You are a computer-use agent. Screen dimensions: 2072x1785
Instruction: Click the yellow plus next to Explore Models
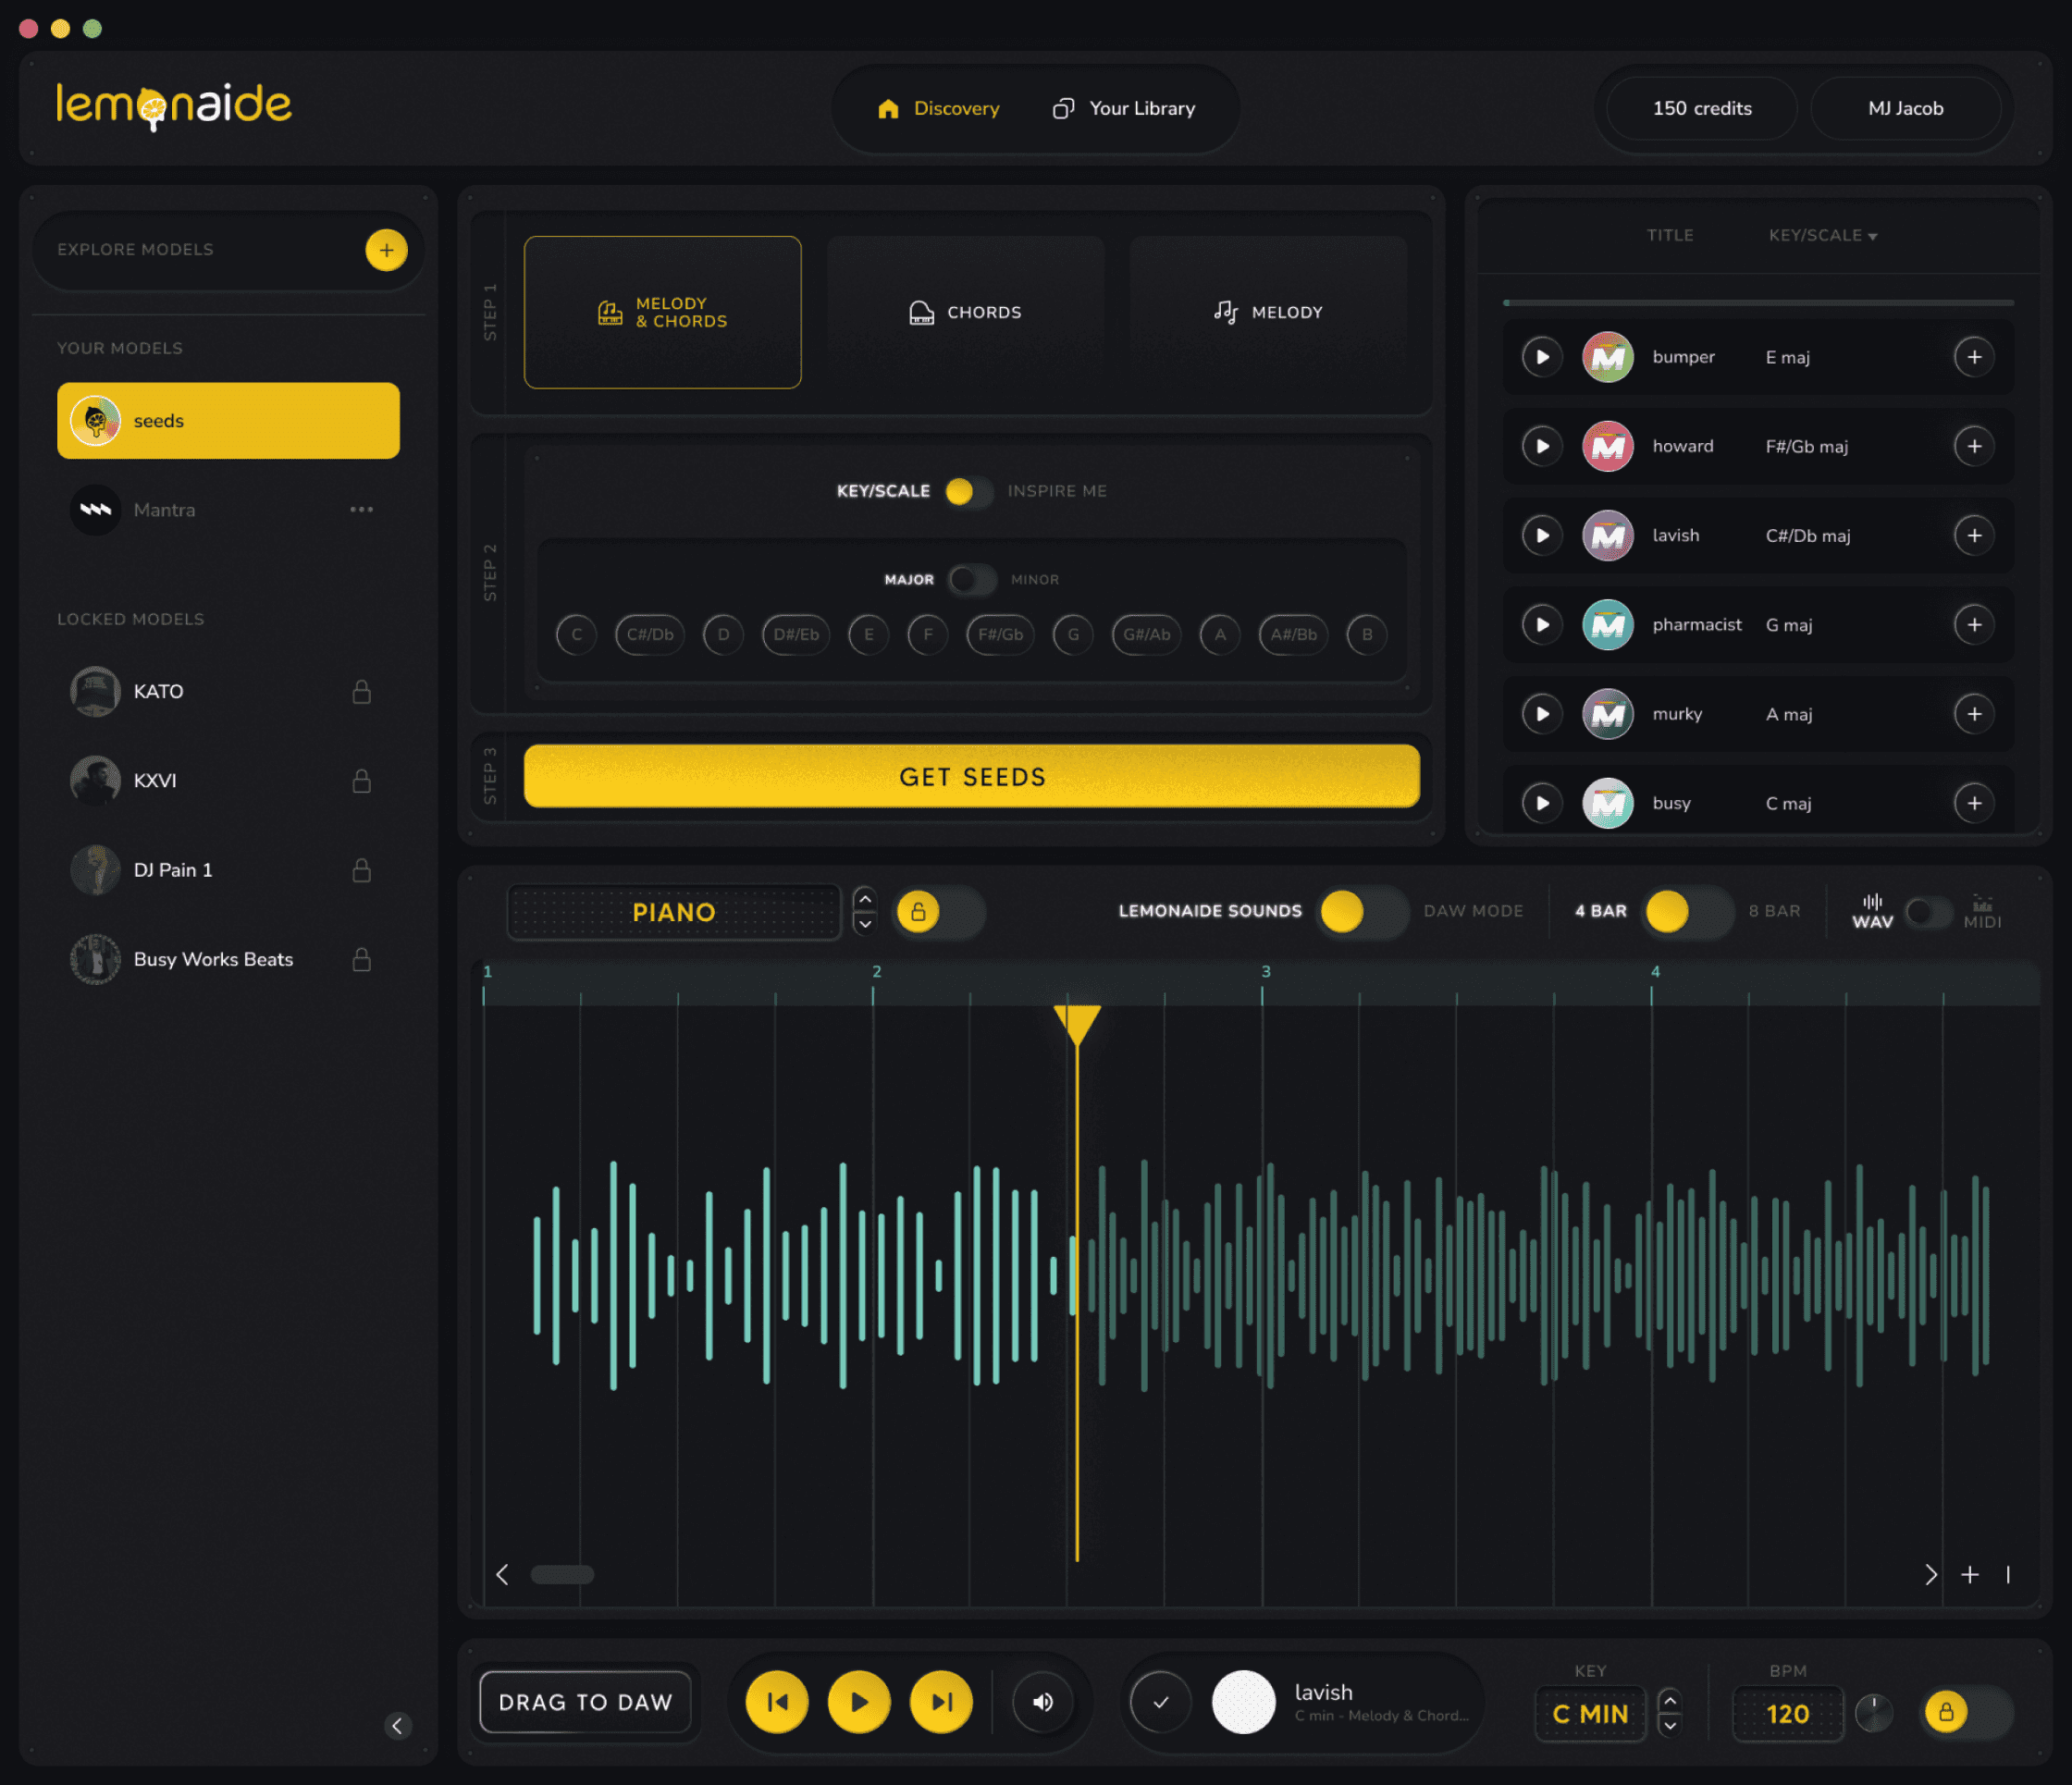click(x=386, y=250)
